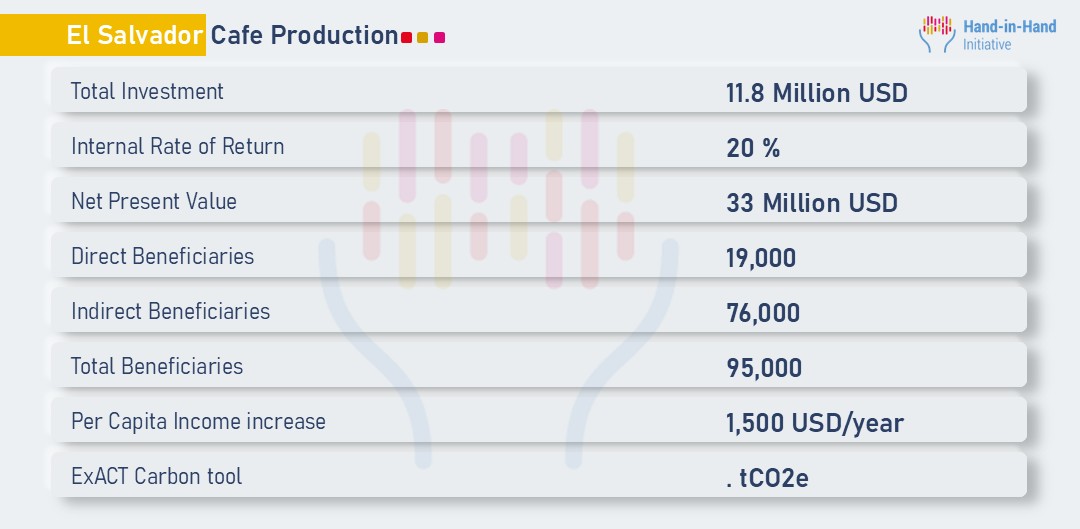Select the yellow El Salvador title banner
The width and height of the screenshot is (1080, 529).
tap(104, 35)
